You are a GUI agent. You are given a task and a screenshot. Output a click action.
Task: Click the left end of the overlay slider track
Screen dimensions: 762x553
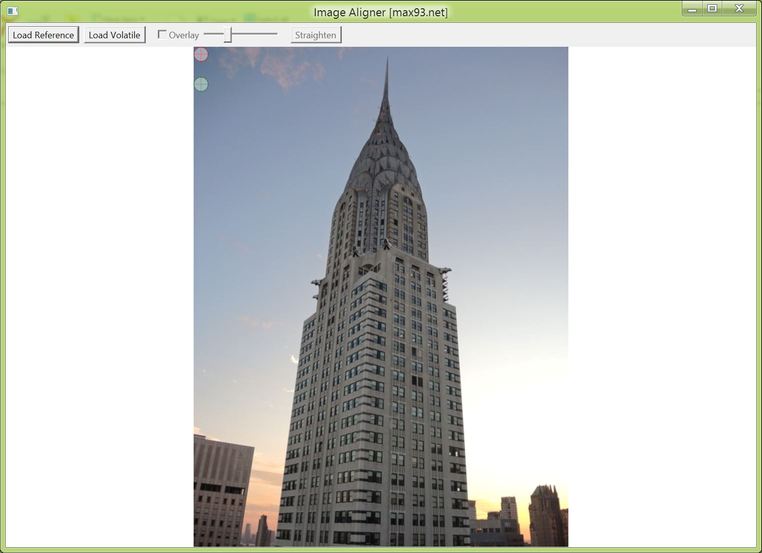pos(207,35)
